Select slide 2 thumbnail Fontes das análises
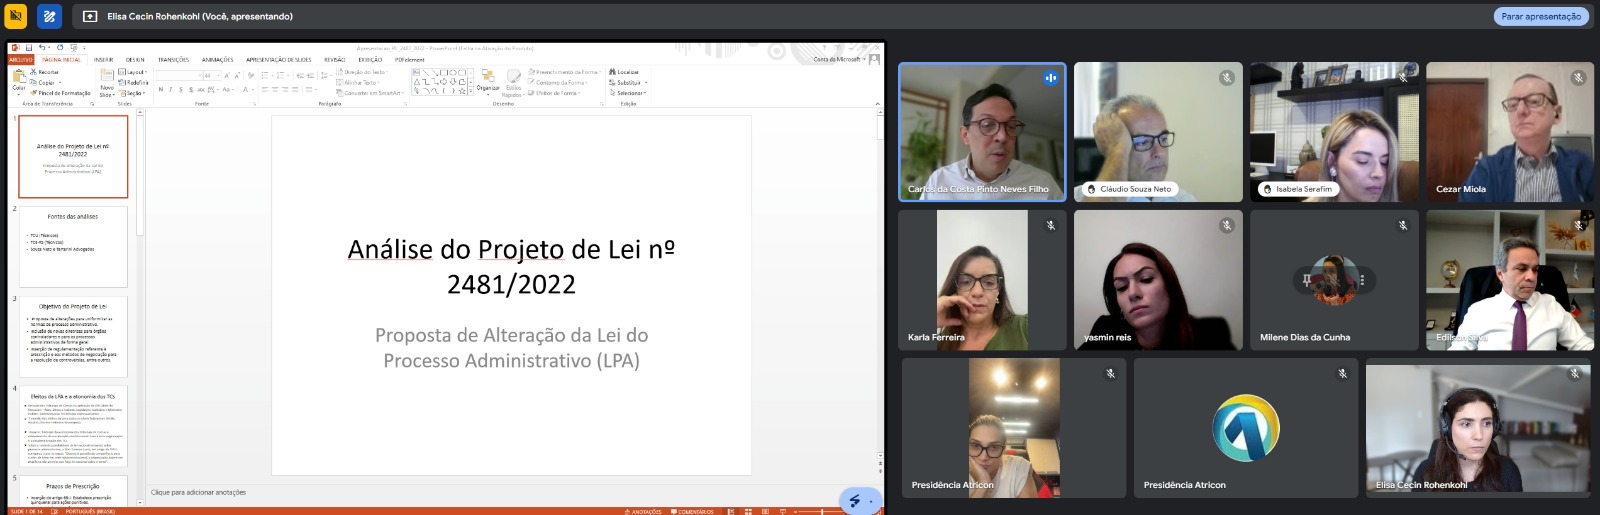 [x=73, y=246]
